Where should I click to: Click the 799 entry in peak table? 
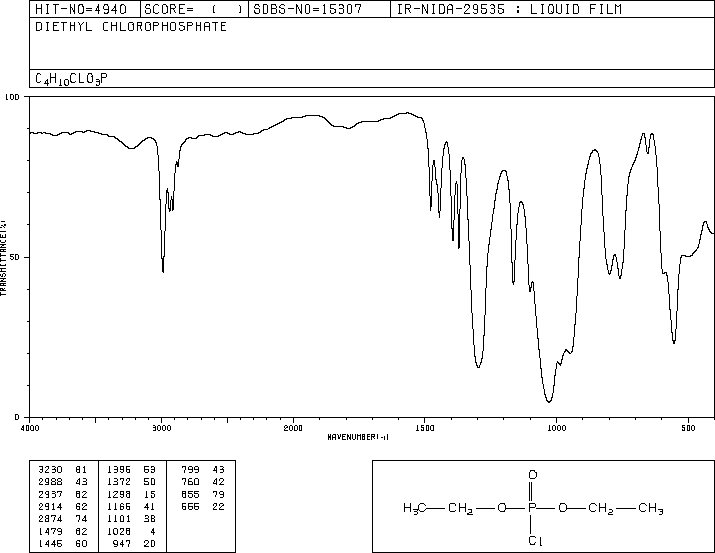tap(190, 470)
